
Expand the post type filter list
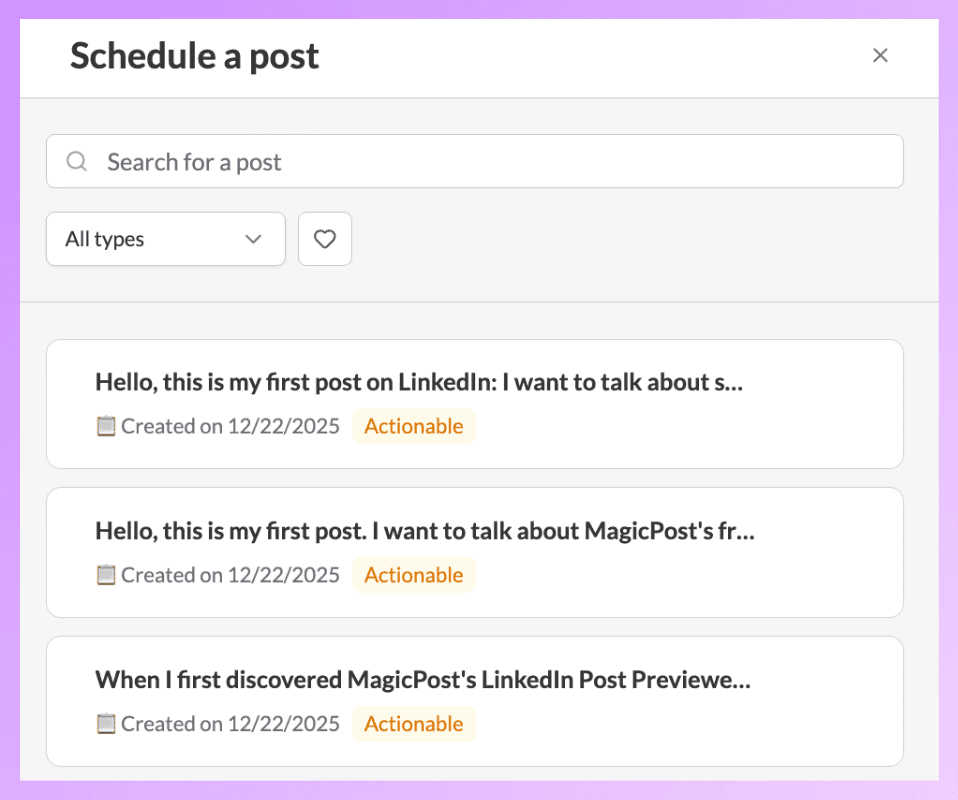(165, 239)
